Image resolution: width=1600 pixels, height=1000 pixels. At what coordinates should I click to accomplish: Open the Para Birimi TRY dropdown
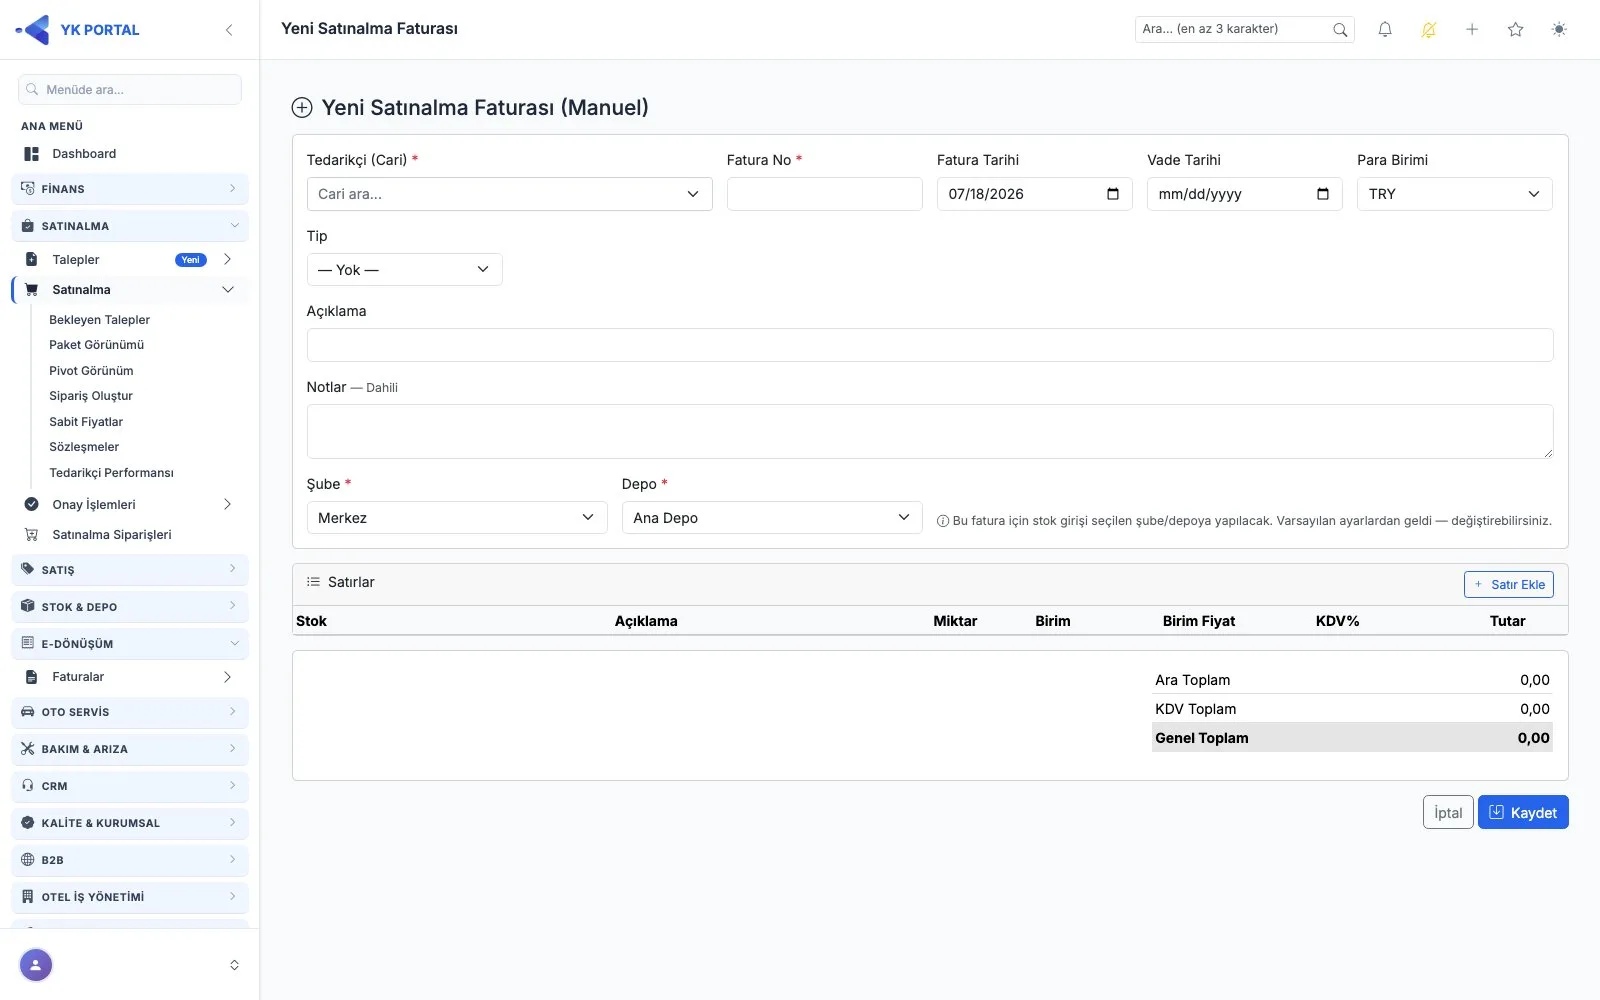(x=1454, y=194)
